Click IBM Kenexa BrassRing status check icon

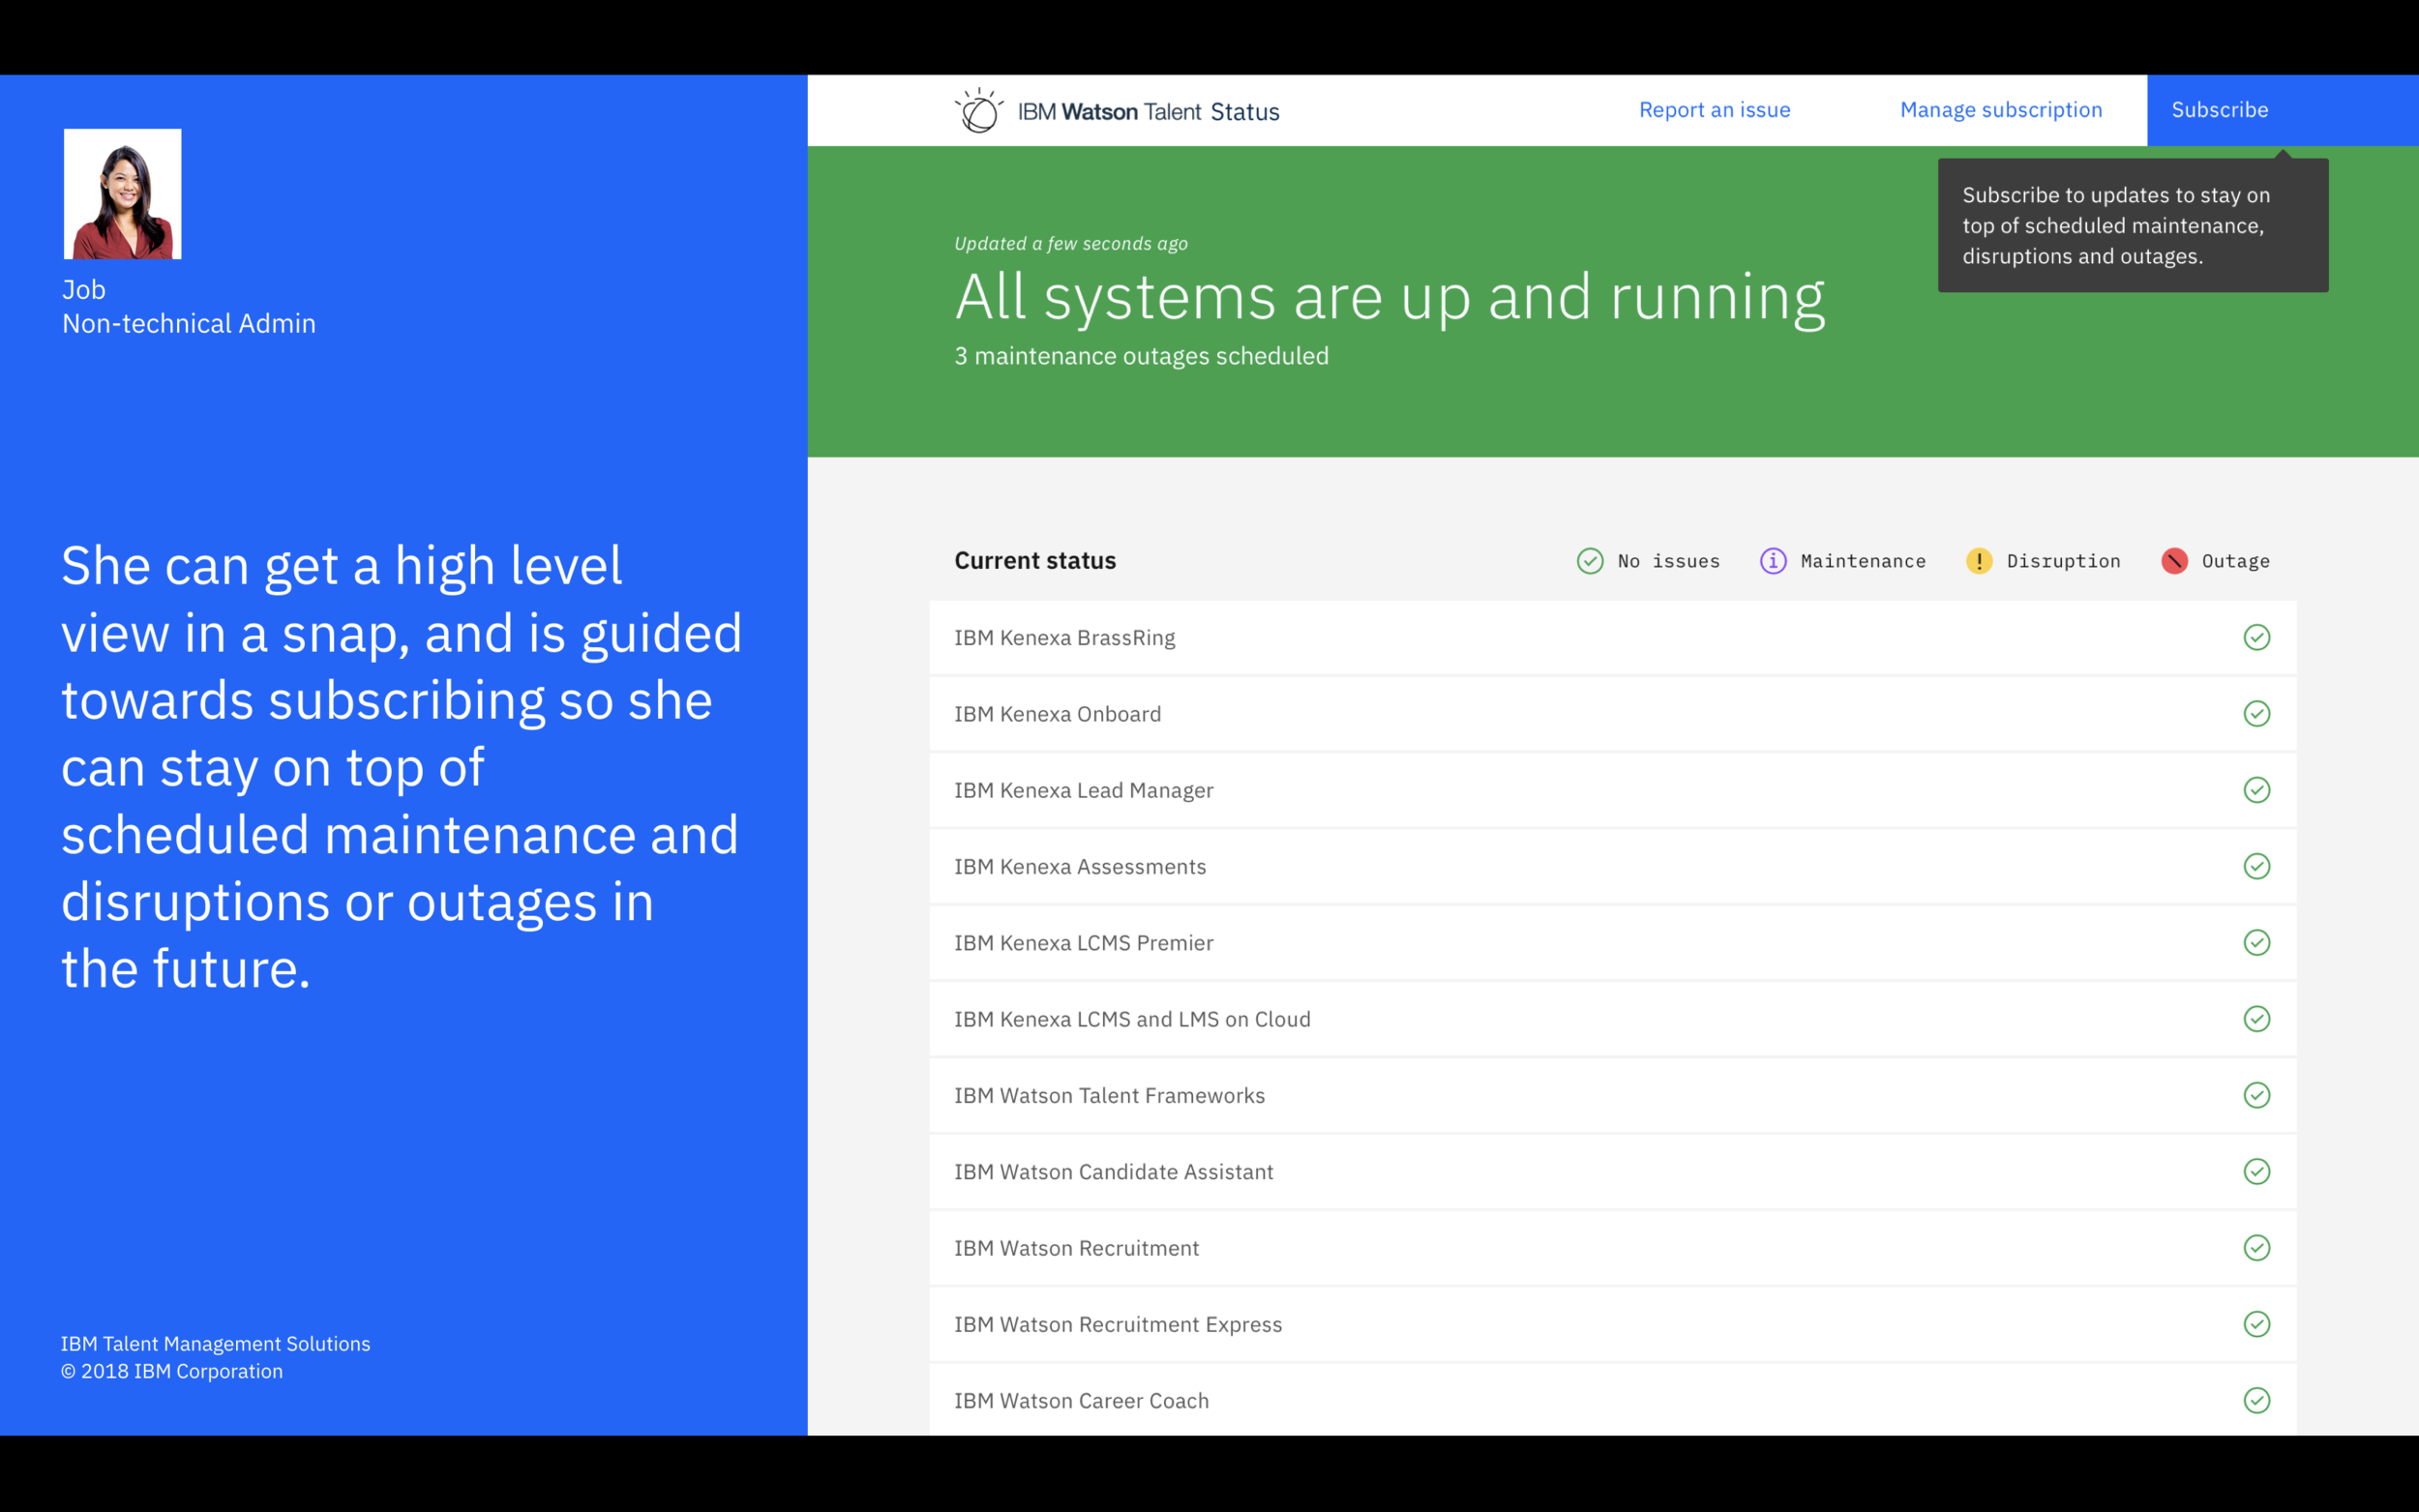tap(2256, 638)
